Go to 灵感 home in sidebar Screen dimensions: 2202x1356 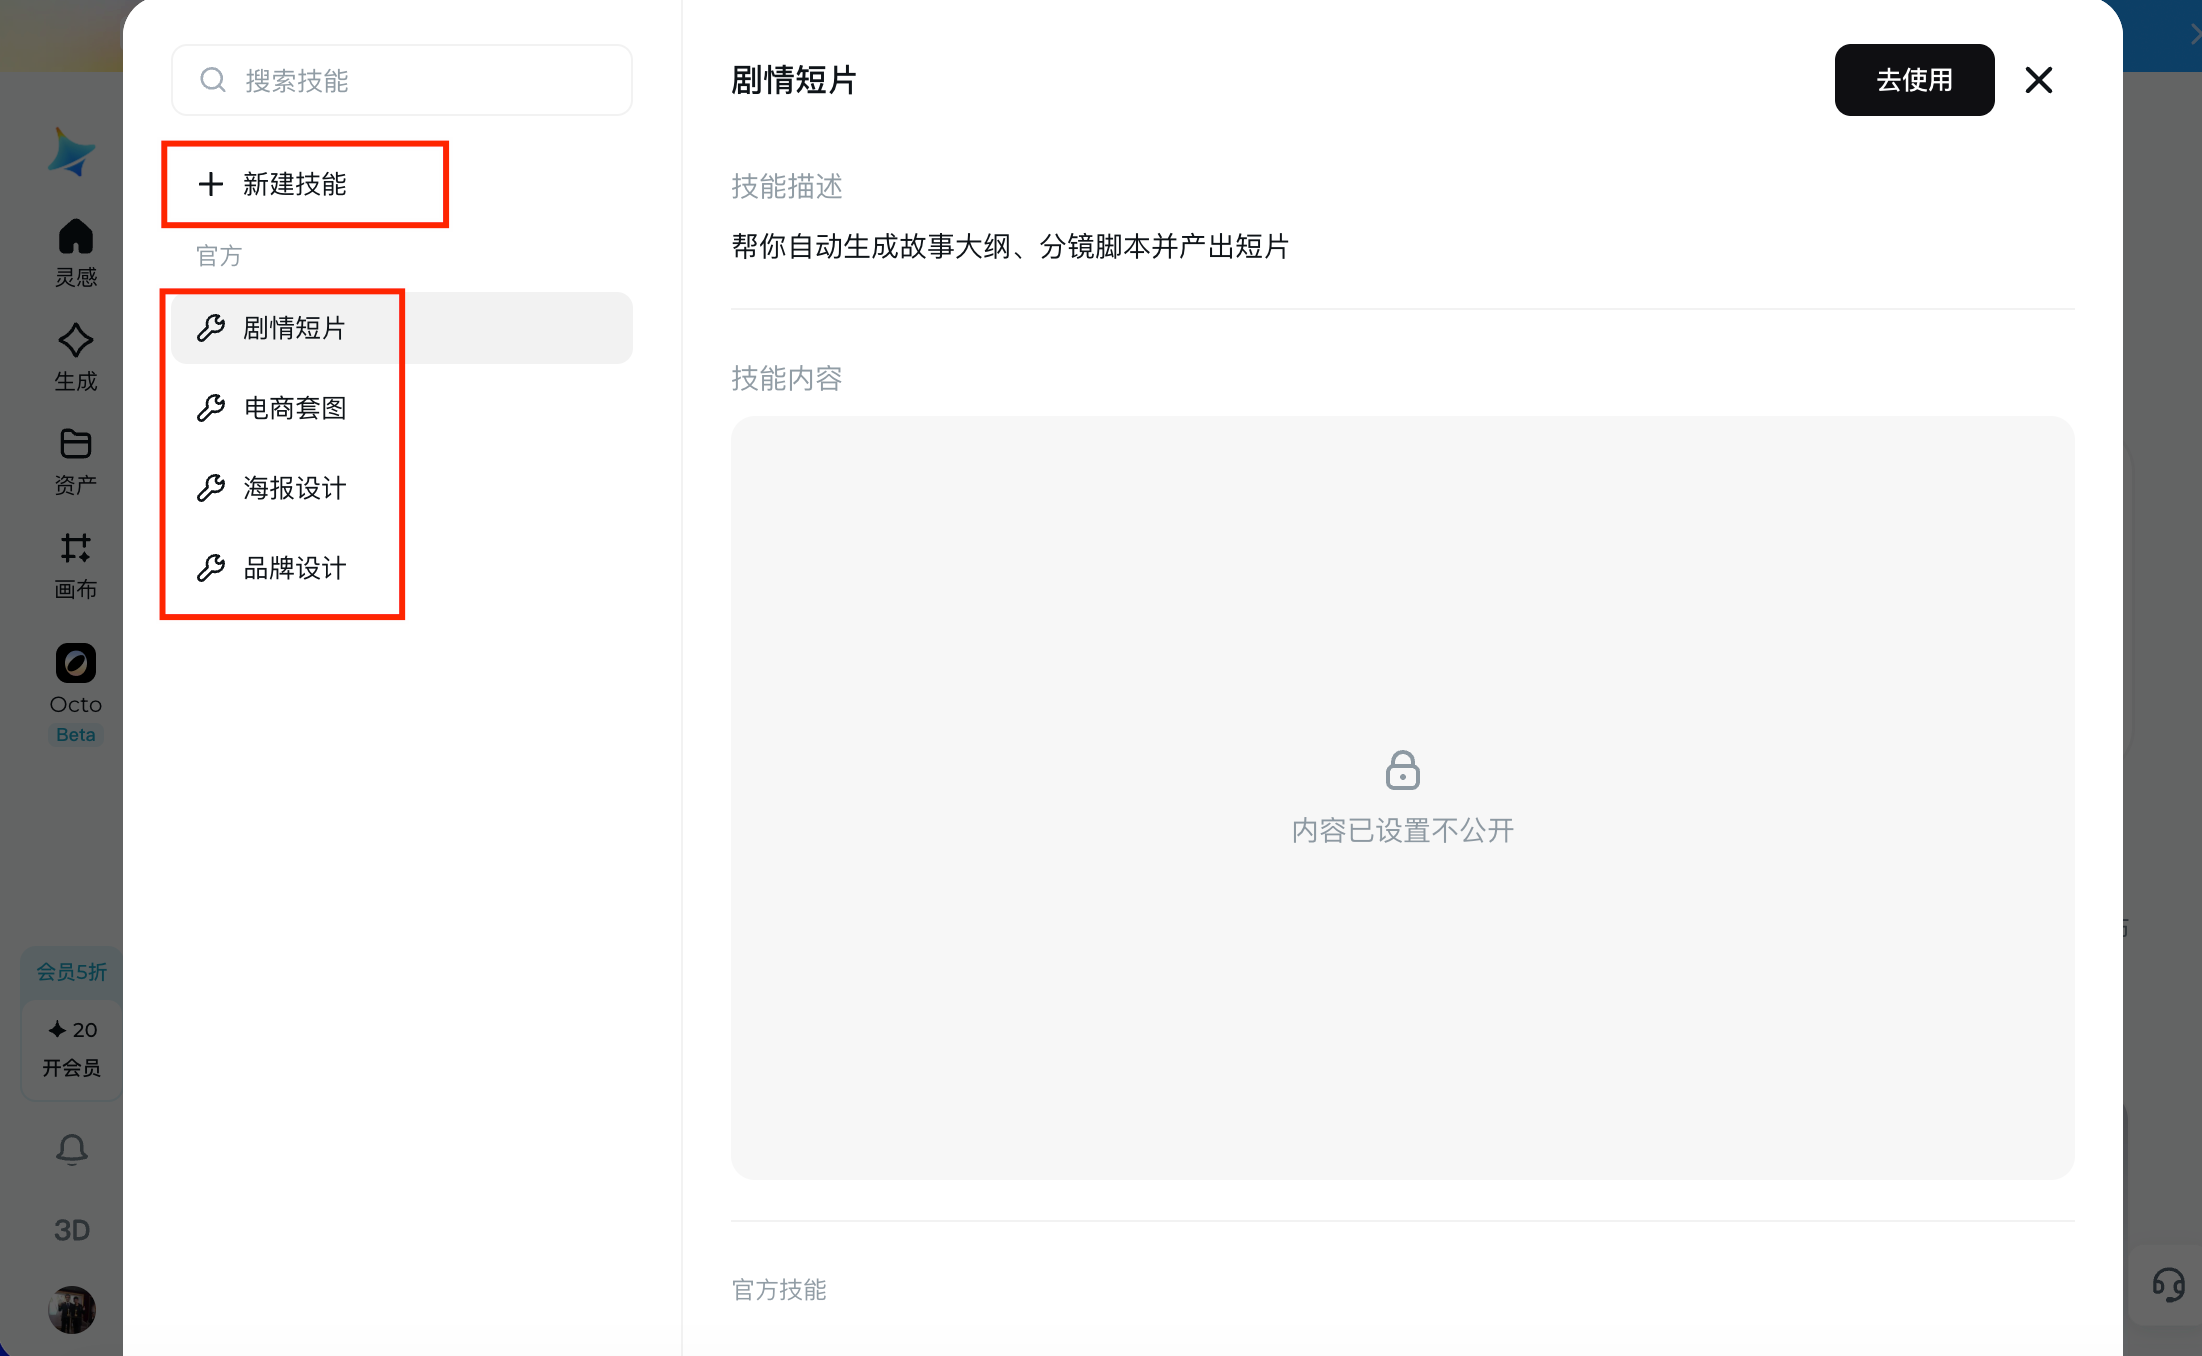[76, 253]
